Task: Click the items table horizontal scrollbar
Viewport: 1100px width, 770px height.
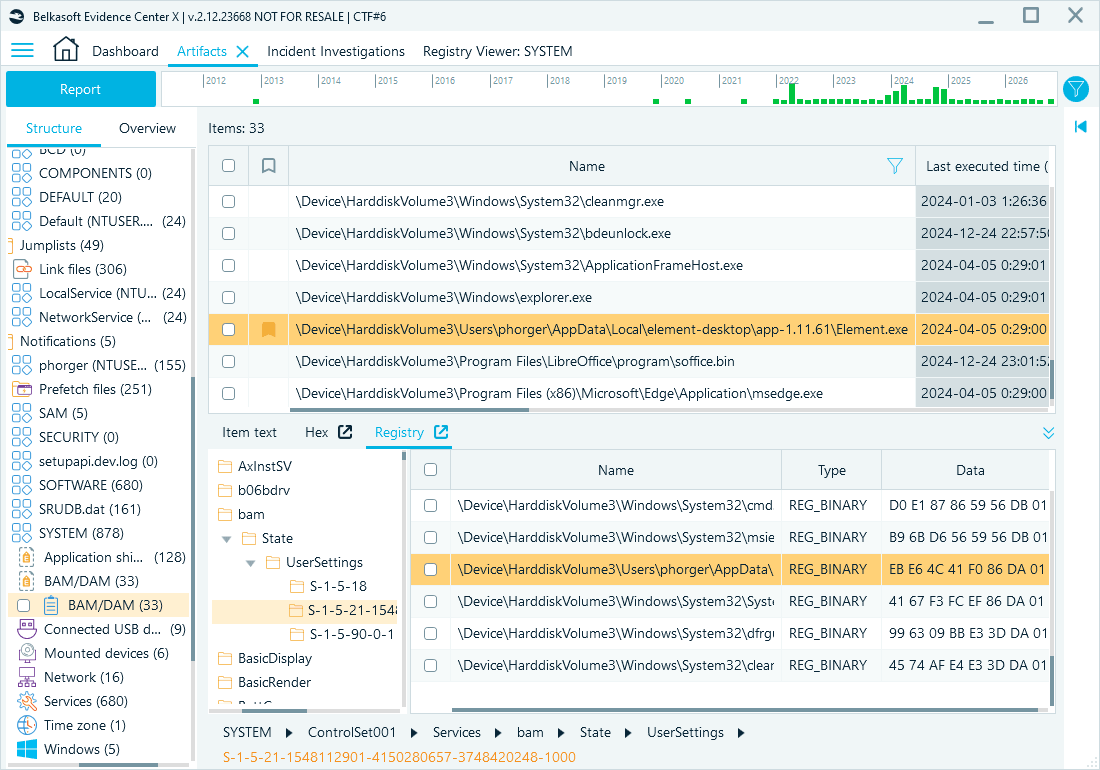Action: [409, 410]
